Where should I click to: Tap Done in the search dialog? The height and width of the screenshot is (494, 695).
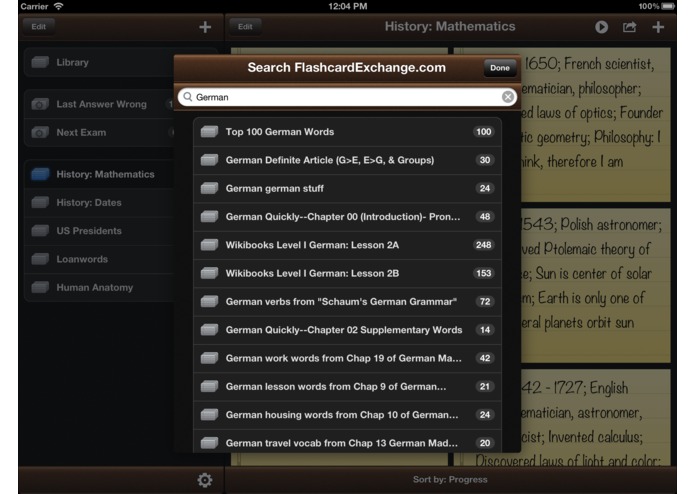coord(500,68)
